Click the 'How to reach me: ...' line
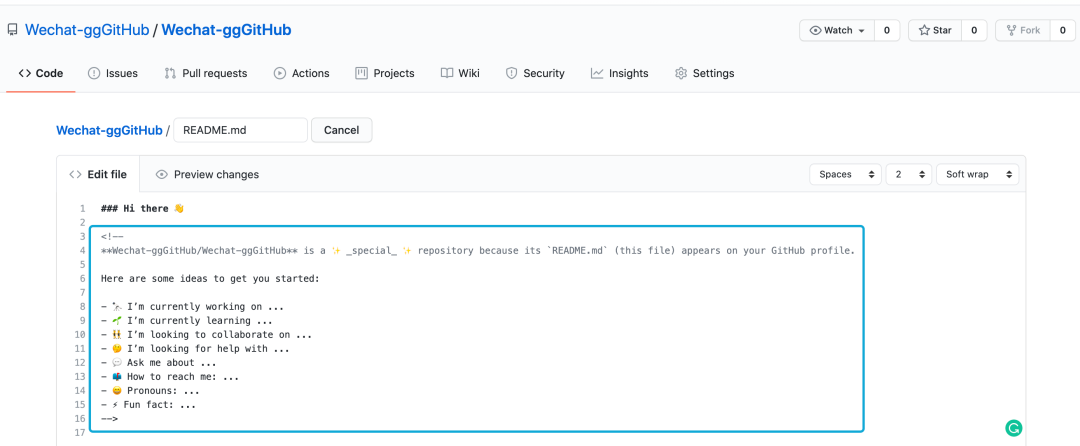Image resolution: width=1080 pixels, height=446 pixels. coord(169,377)
